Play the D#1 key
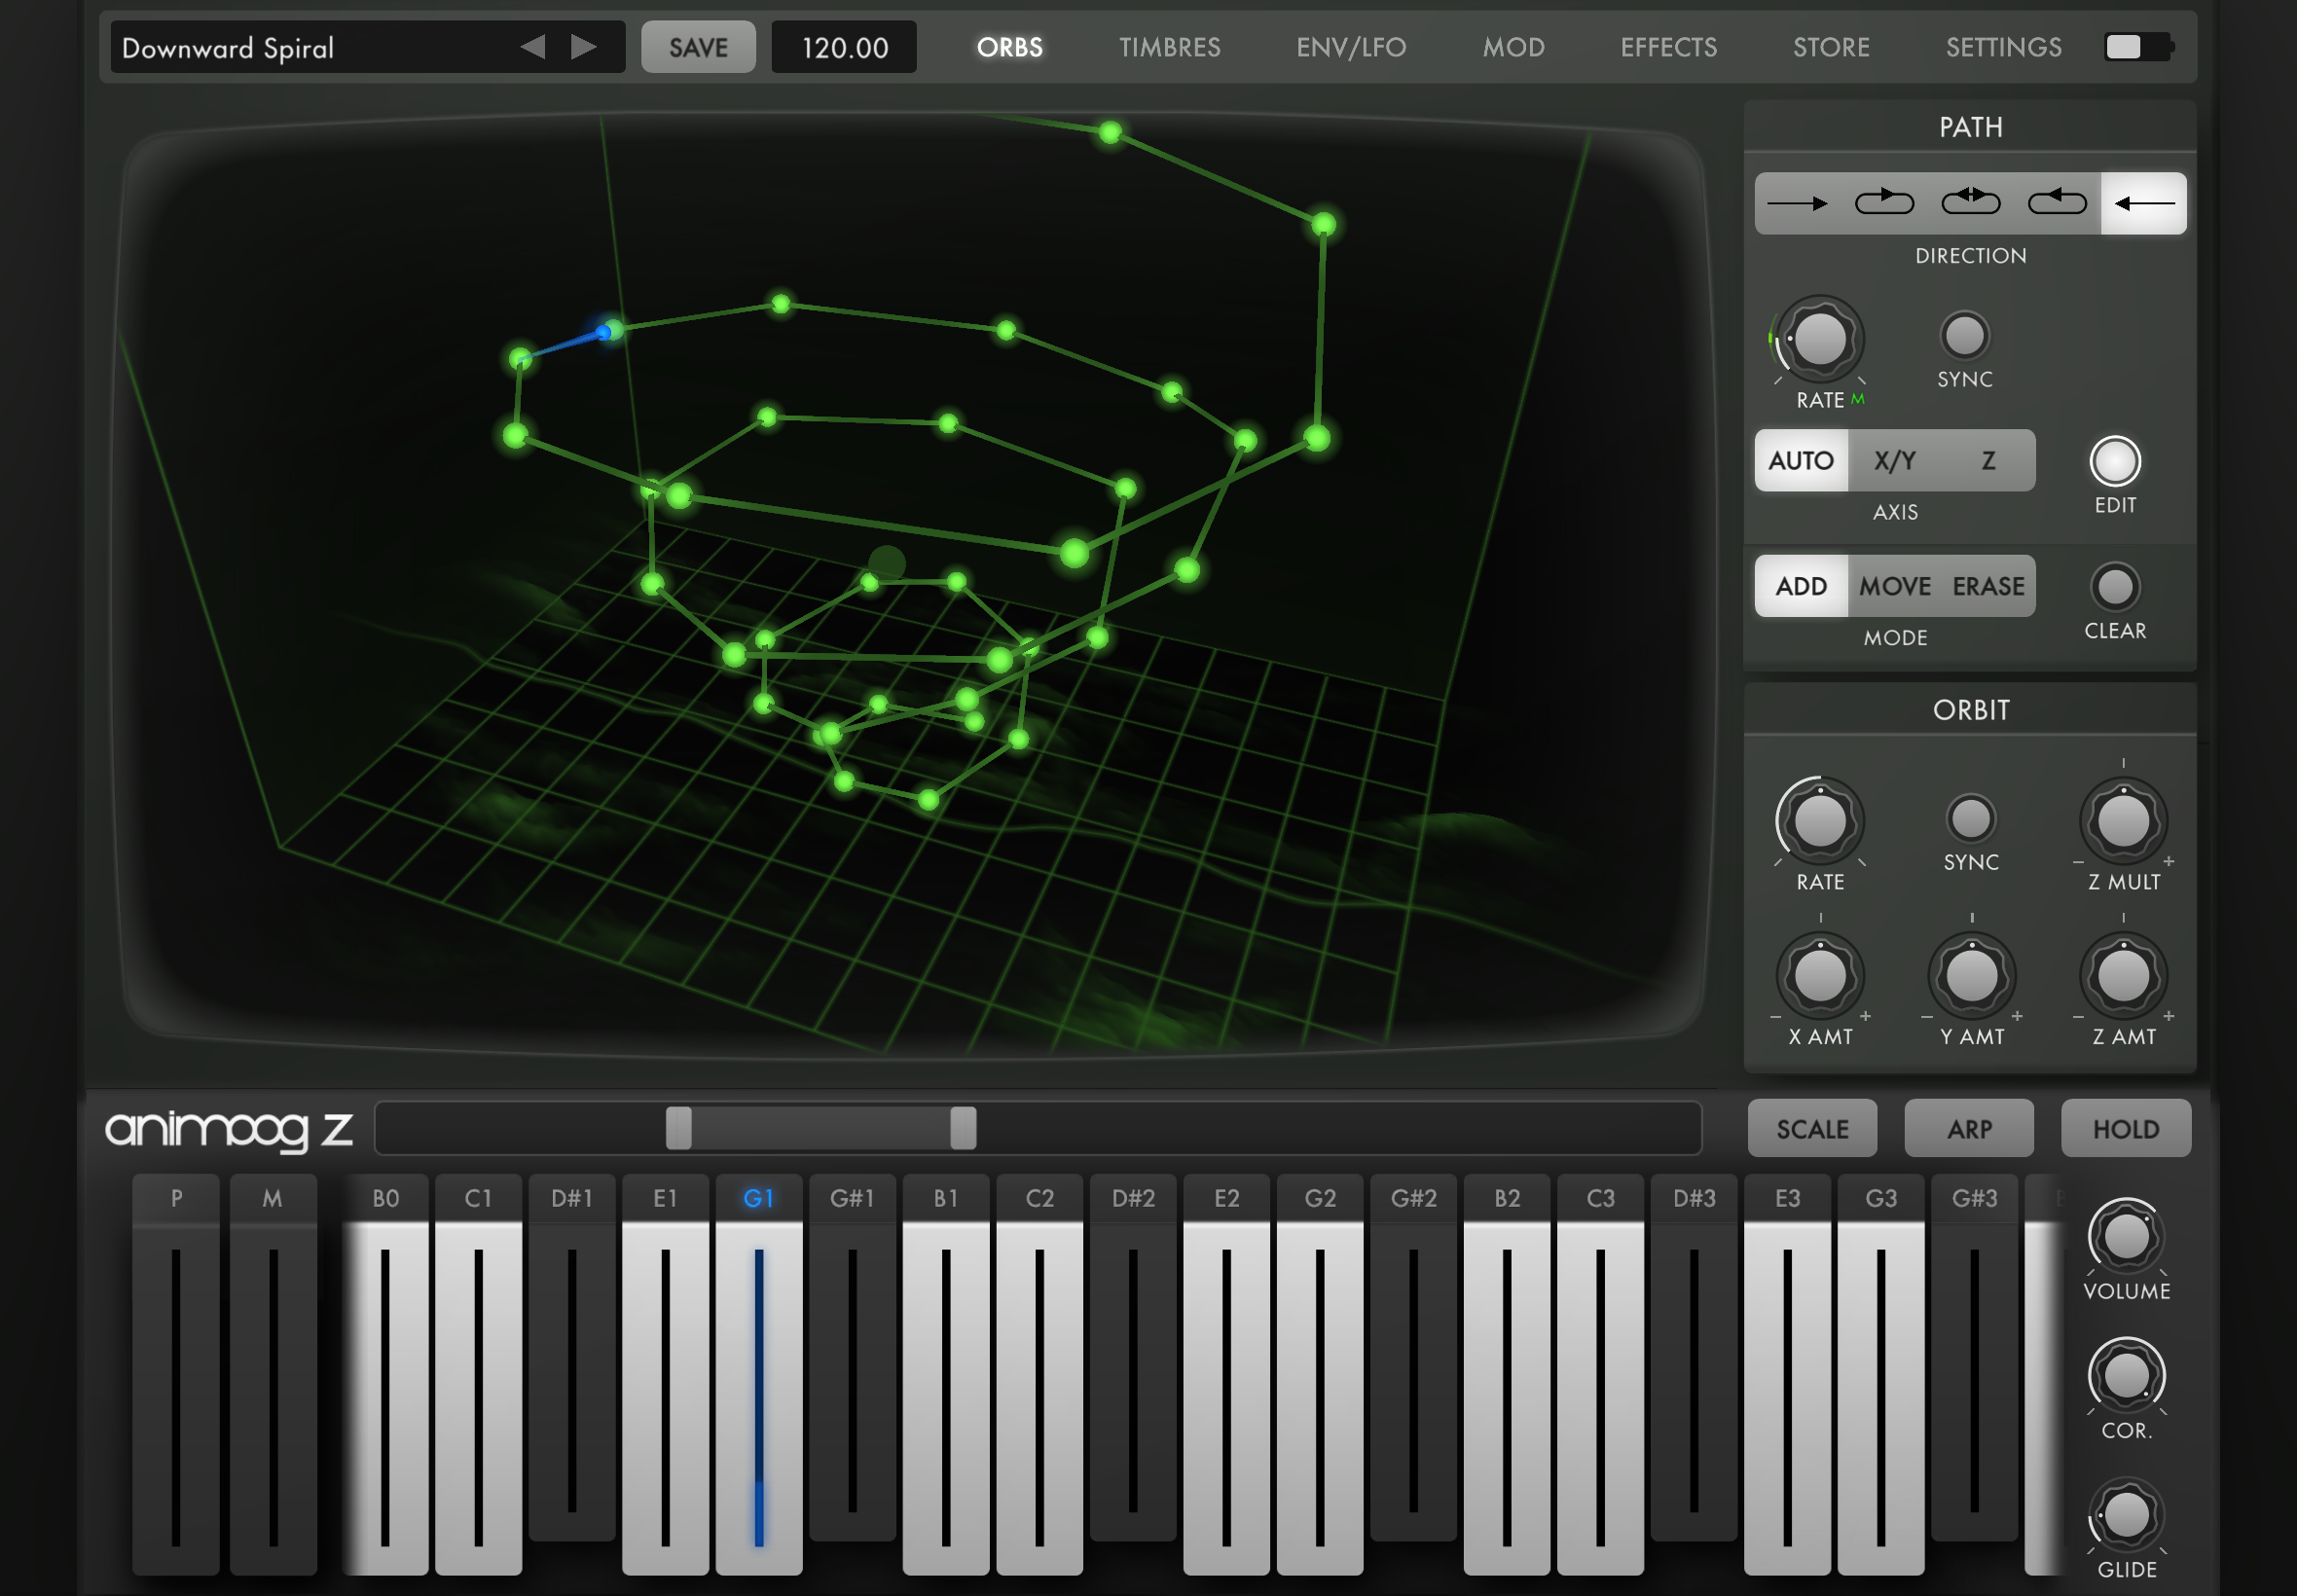This screenshot has width=2297, height=1596. (x=572, y=1356)
